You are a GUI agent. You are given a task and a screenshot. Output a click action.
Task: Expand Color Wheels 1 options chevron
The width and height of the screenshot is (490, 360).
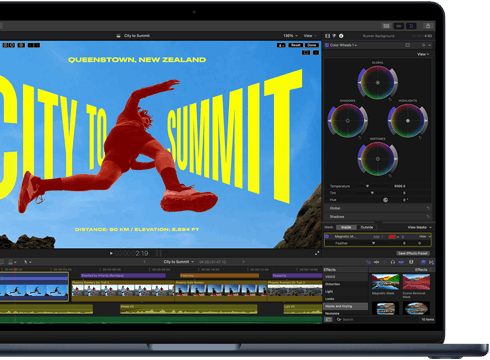(x=430, y=45)
